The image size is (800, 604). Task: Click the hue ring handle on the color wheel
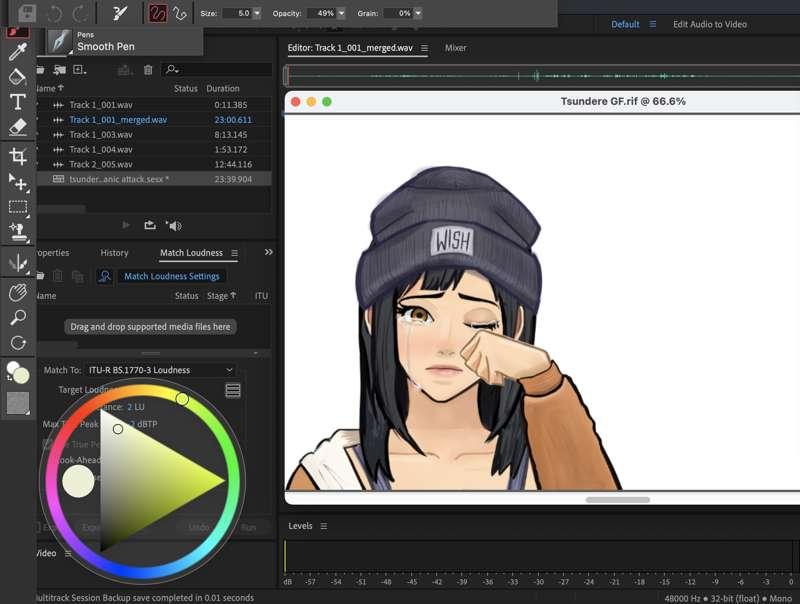click(182, 399)
